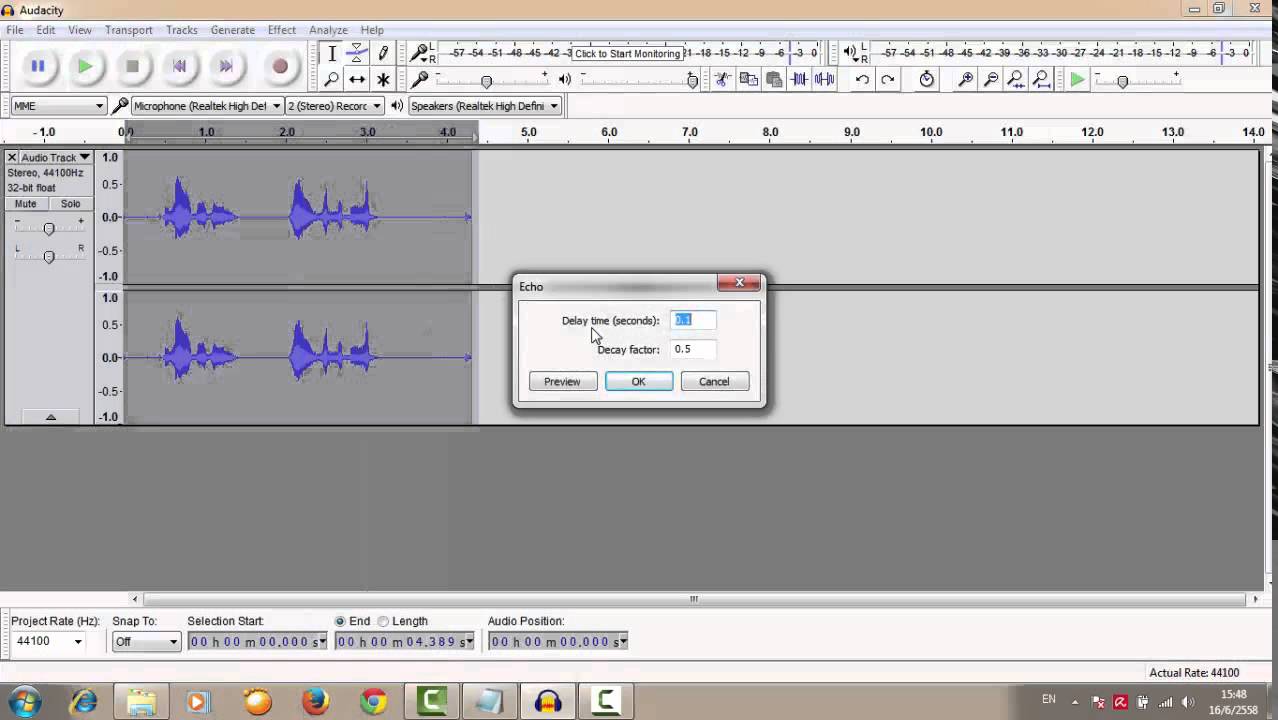The width and height of the screenshot is (1278, 720).
Task: Skip to end of track
Action: click(226, 67)
